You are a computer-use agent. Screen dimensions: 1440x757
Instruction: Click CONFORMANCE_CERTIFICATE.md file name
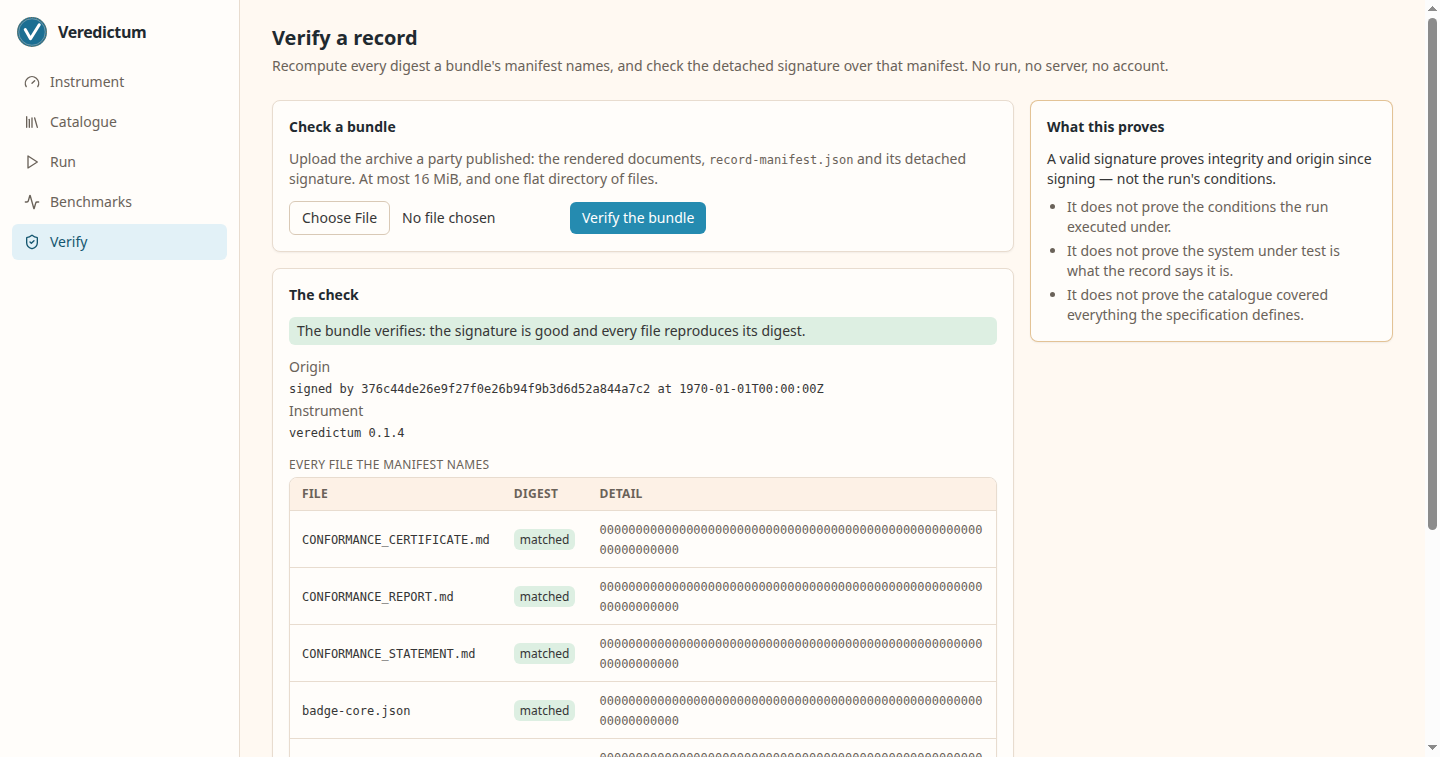point(396,540)
